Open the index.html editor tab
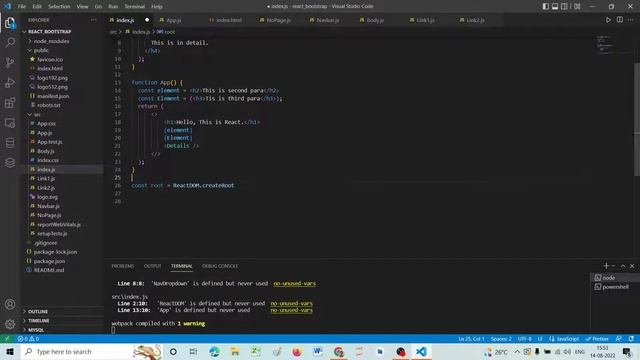Screen dimensions: 640x360 point(229,20)
